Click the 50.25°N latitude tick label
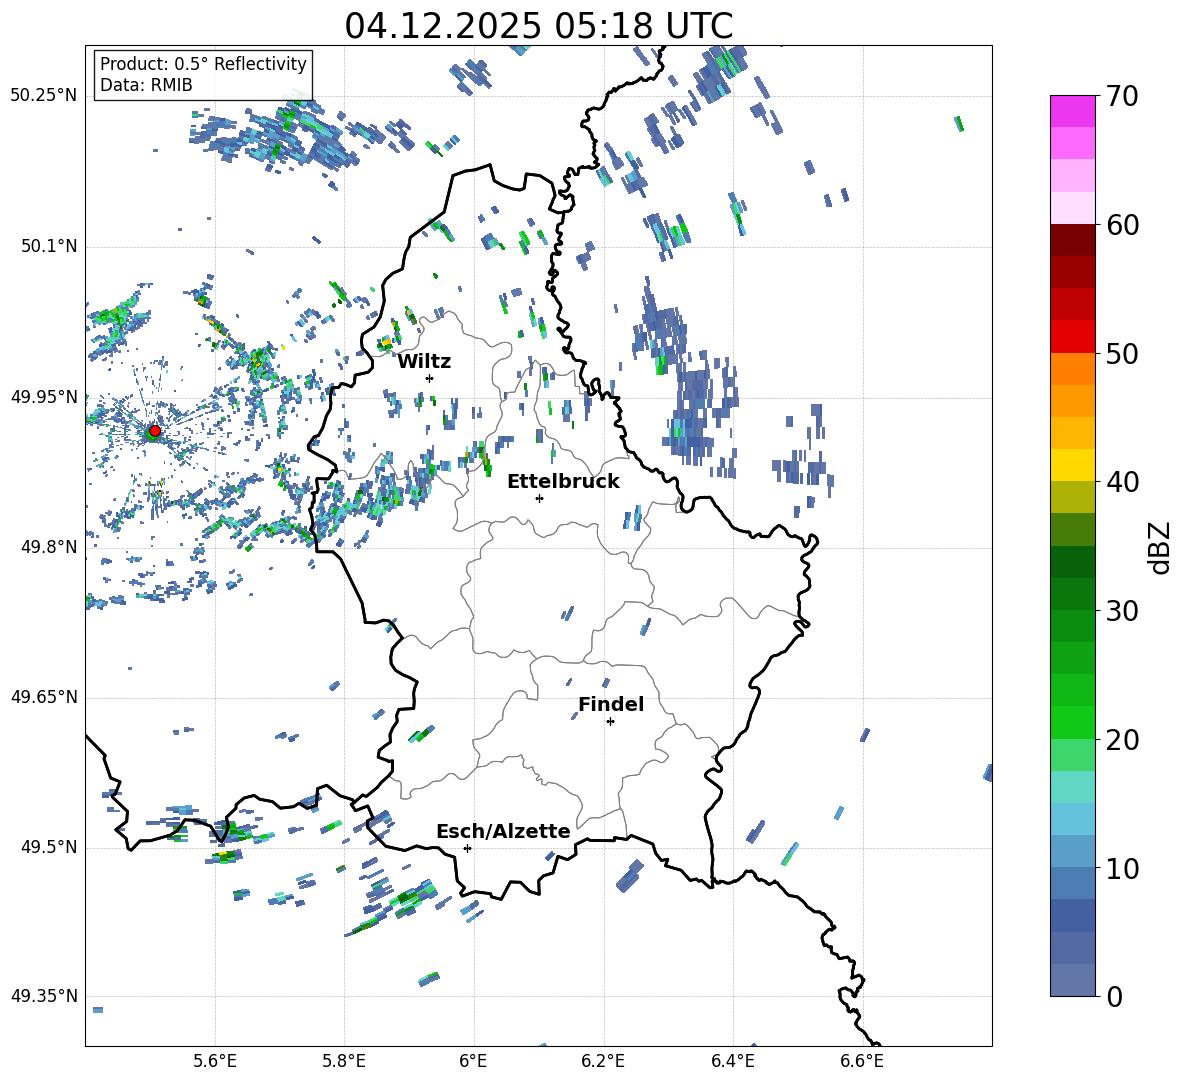The height and width of the screenshot is (1081, 1184). coord(44,96)
